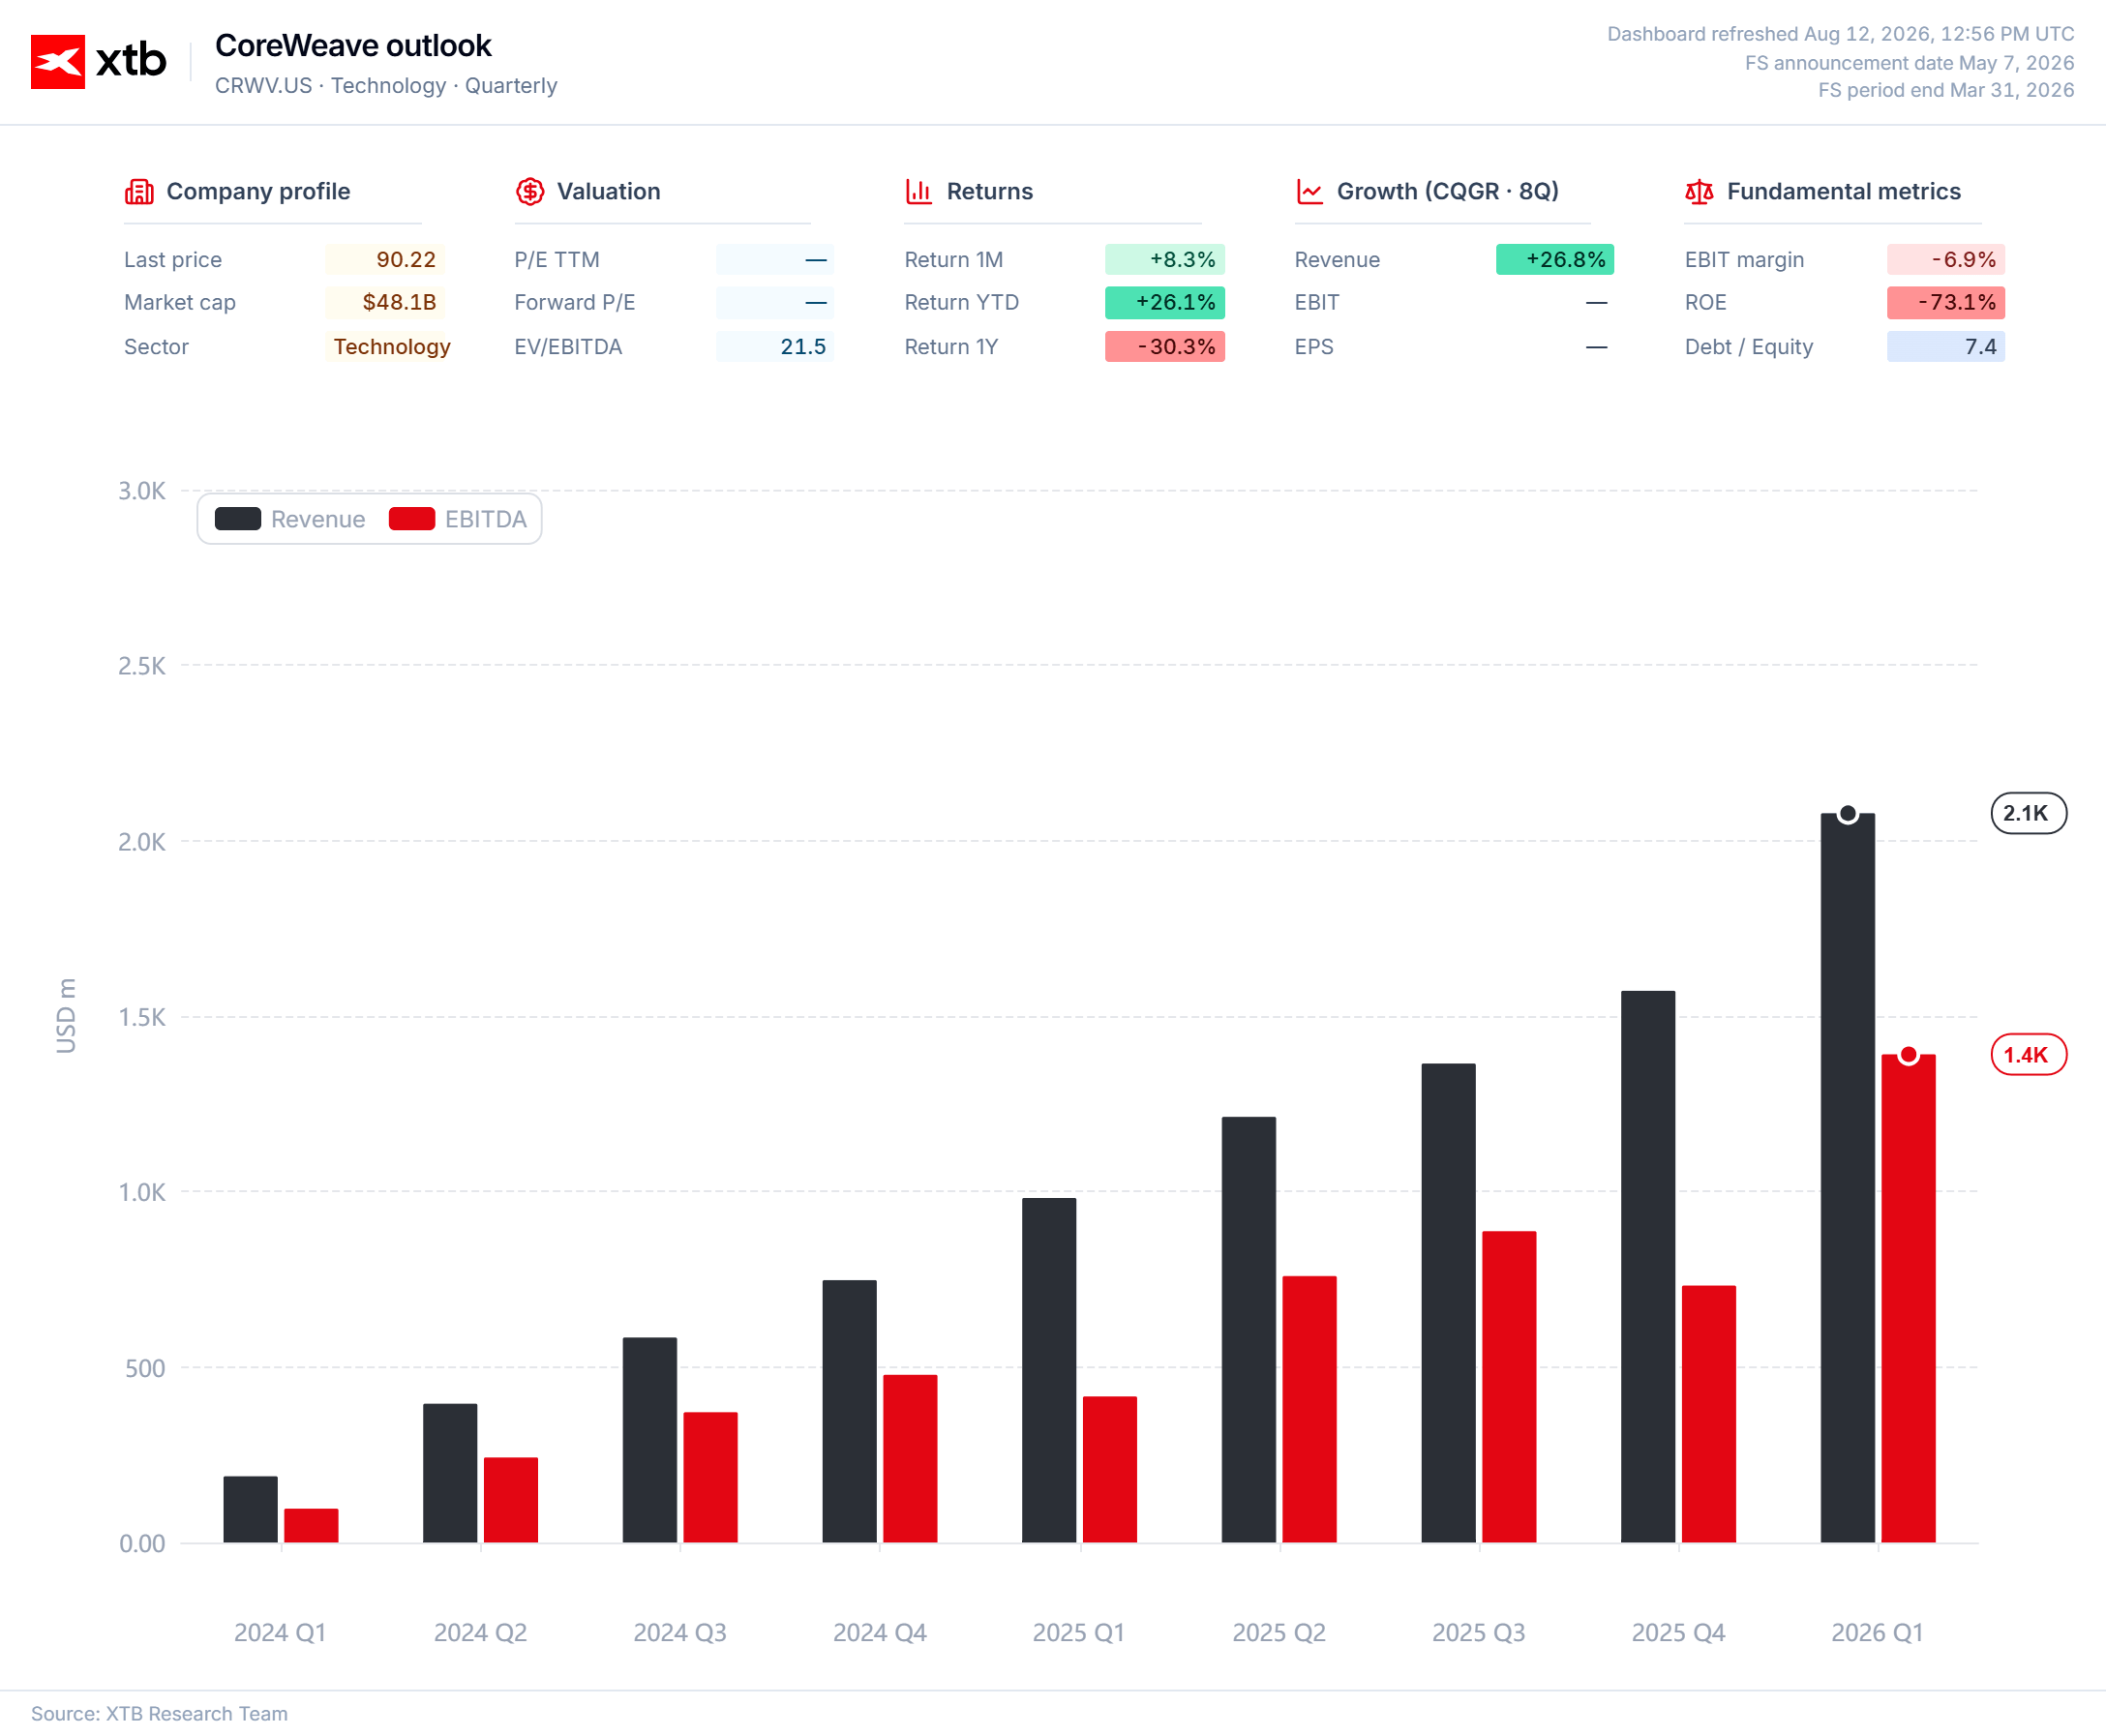This screenshot has width=2106, height=1736.
Task: Click the Source: XTB Research Team footer
Action: coord(159,1714)
